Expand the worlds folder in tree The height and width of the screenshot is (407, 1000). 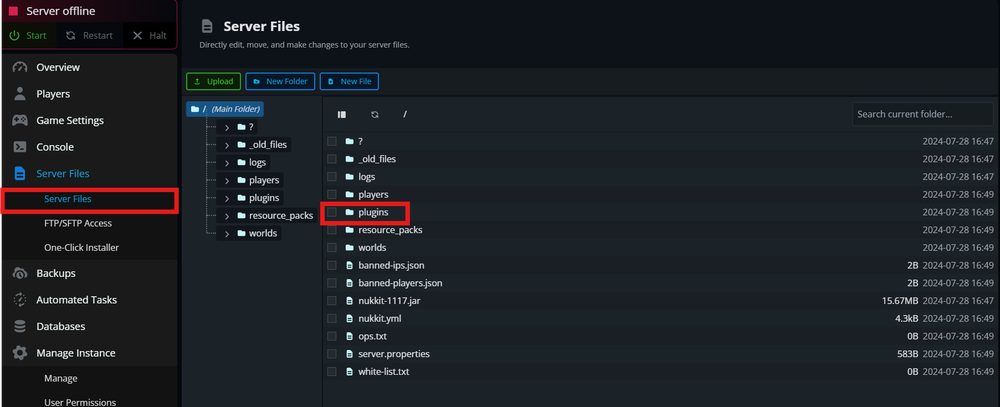tap(227, 234)
